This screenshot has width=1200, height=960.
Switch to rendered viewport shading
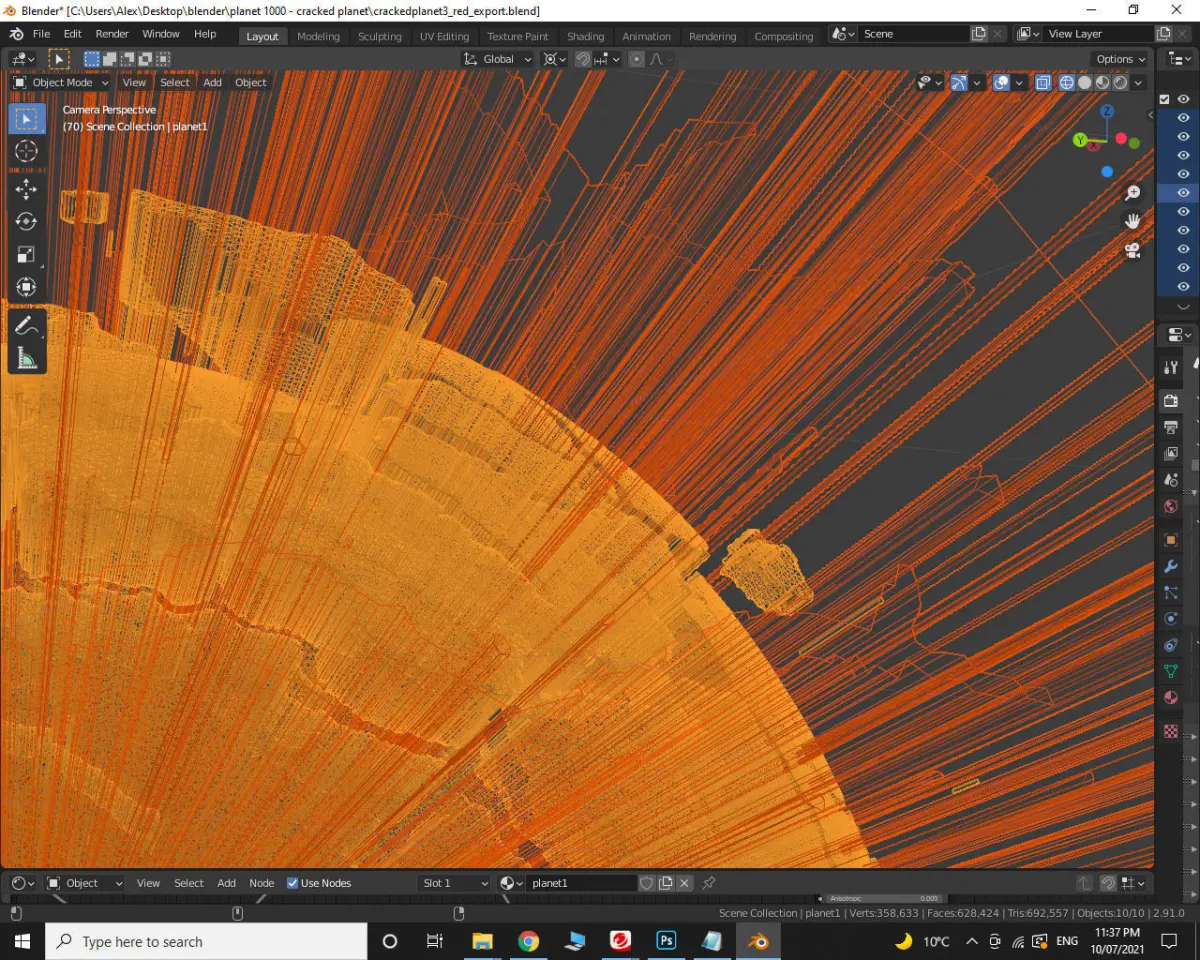tap(1121, 83)
